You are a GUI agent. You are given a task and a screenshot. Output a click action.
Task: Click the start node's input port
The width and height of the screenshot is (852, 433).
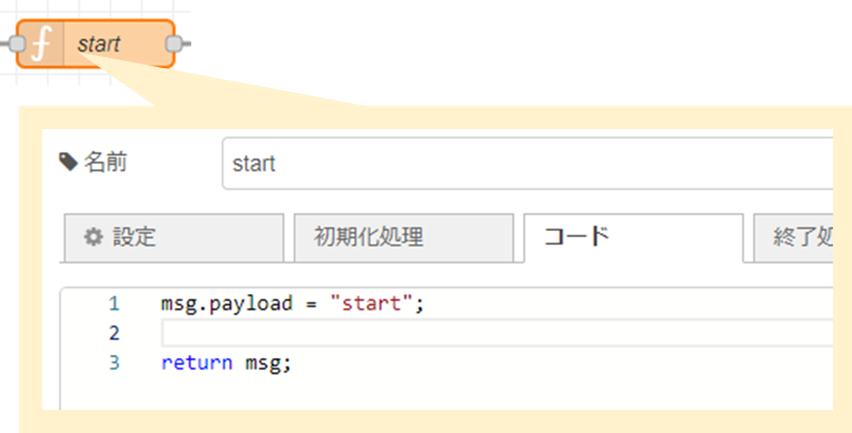click(17, 44)
